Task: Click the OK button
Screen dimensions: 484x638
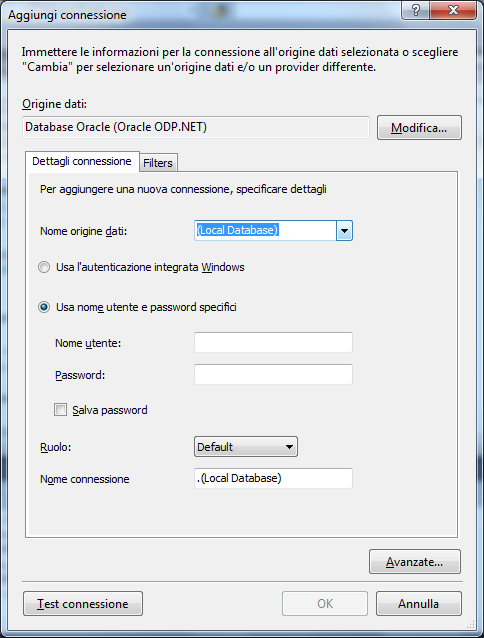Action: click(x=325, y=604)
